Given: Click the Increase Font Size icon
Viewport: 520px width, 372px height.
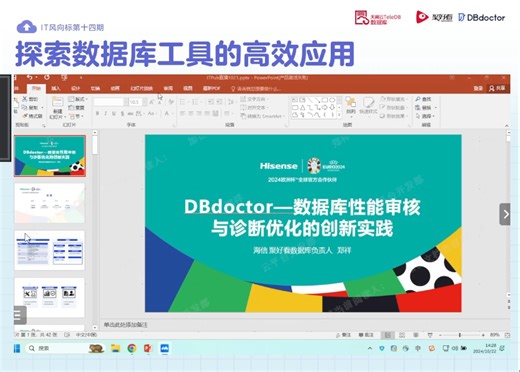Looking at the screenshot, I should coord(152,102).
